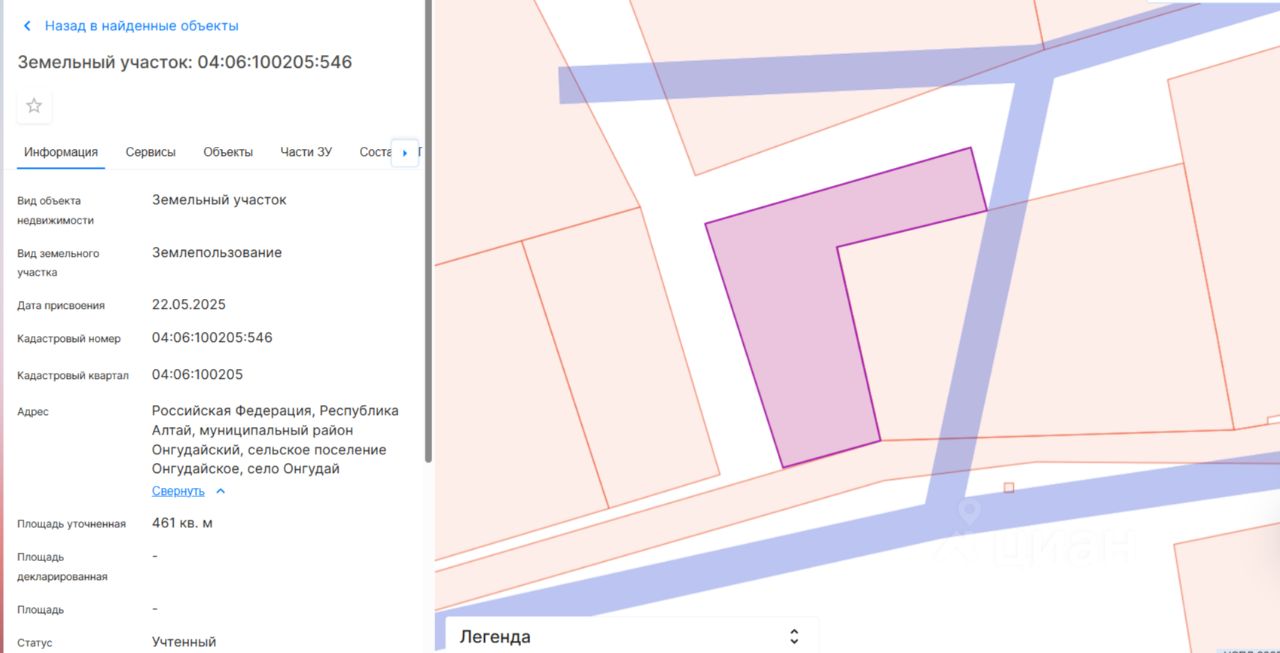Collapse the address with Свернуть link
The width and height of the screenshot is (1280, 653).
click(178, 491)
